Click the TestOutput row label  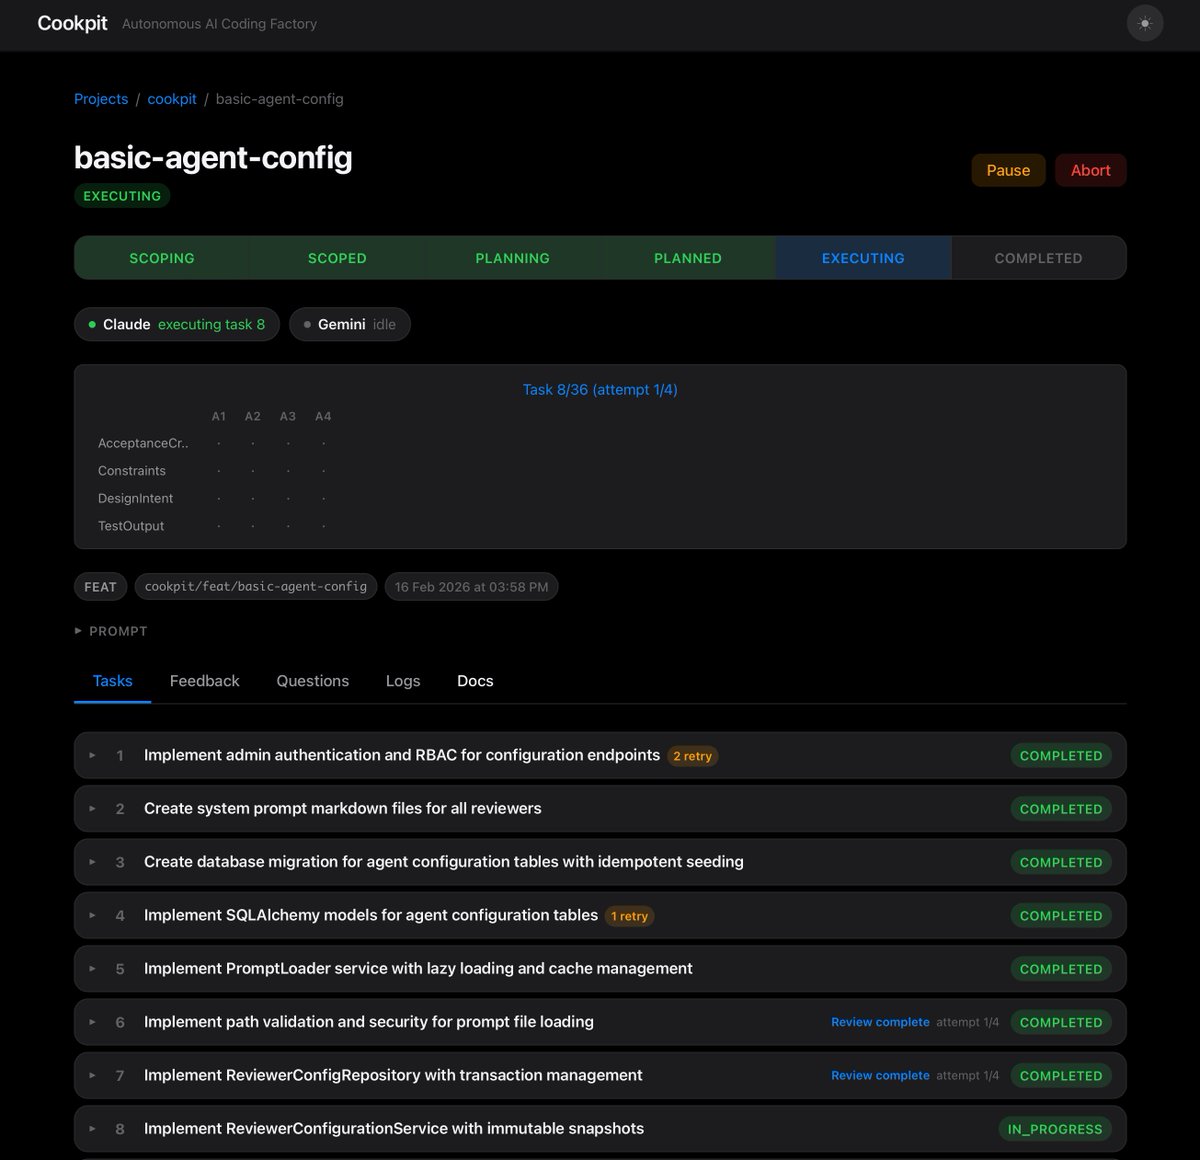[131, 526]
